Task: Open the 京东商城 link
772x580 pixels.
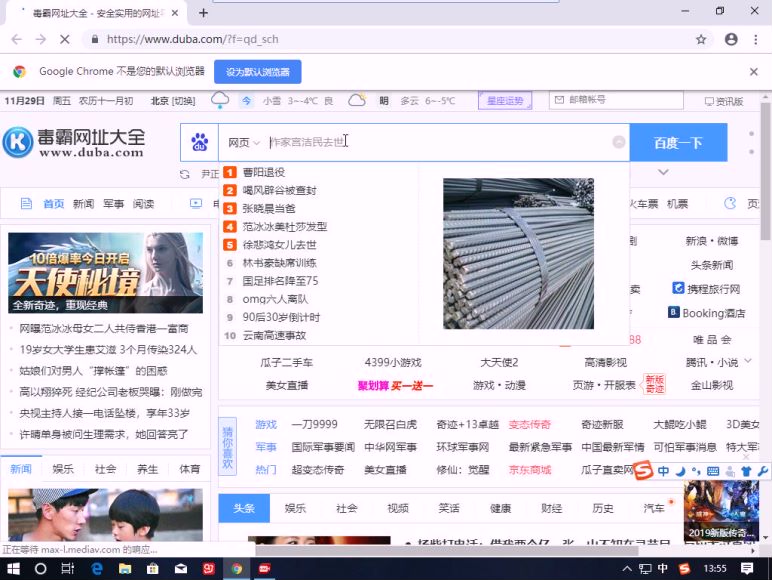Action: [530, 470]
